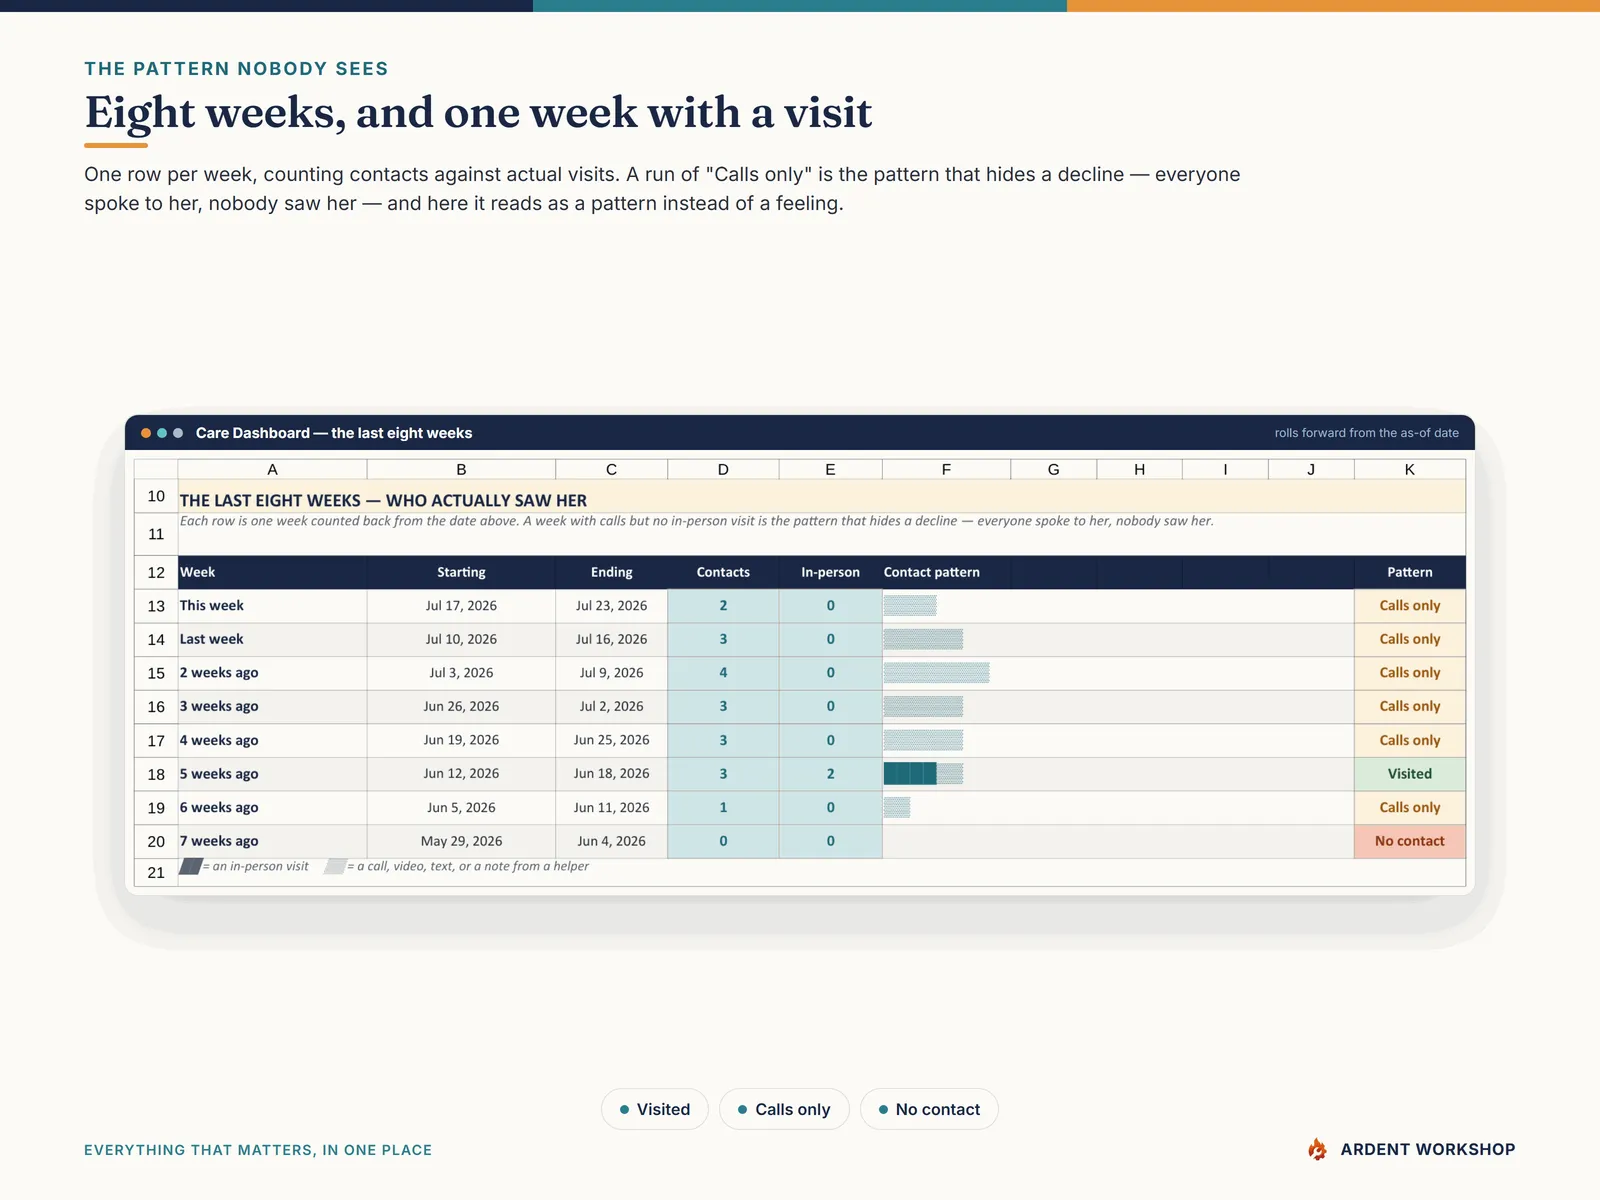Select row 18 header
The width and height of the screenshot is (1600, 1200).
click(x=156, y=774)
